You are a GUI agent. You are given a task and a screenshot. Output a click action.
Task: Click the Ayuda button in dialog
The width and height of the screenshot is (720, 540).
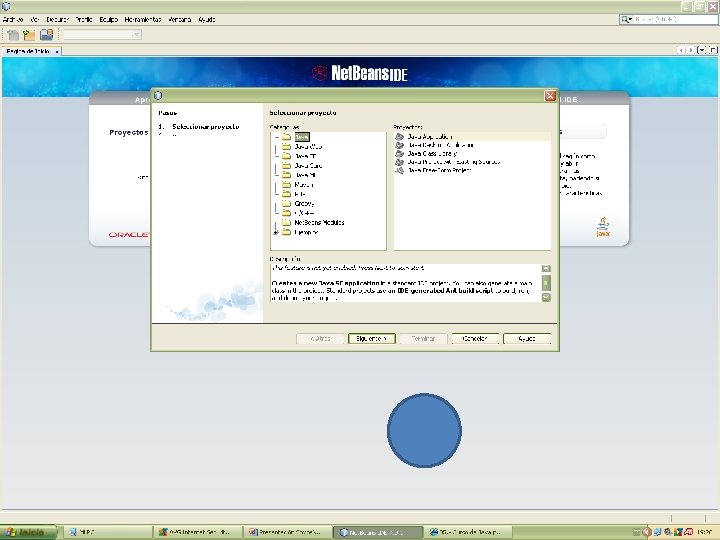tap(527, 338)
